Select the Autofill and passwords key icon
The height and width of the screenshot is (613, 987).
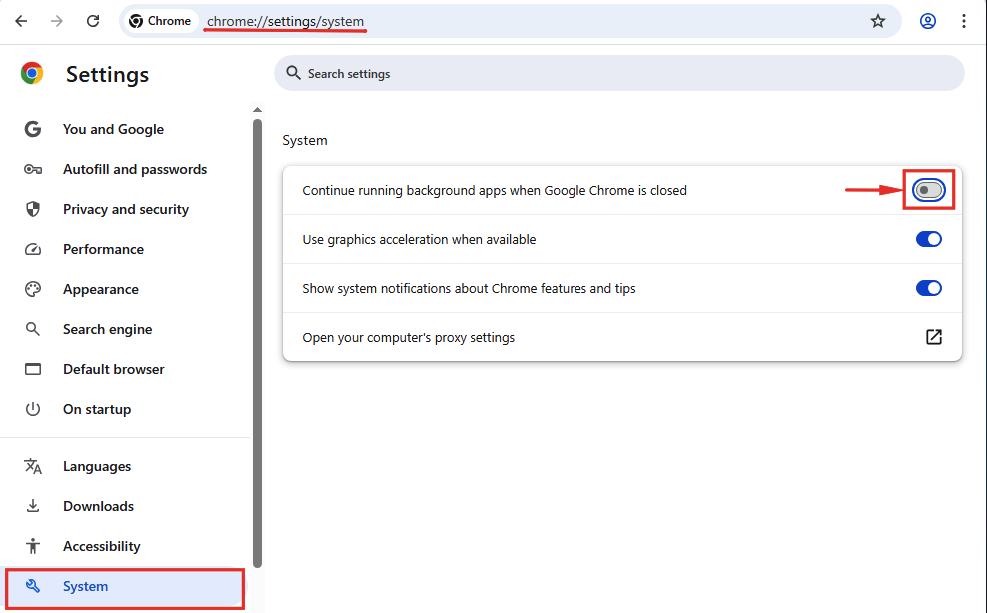(31, 168)
